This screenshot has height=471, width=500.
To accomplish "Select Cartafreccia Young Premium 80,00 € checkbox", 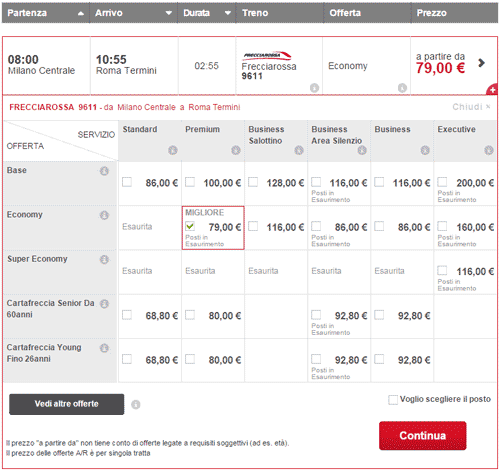I will 190,359.
